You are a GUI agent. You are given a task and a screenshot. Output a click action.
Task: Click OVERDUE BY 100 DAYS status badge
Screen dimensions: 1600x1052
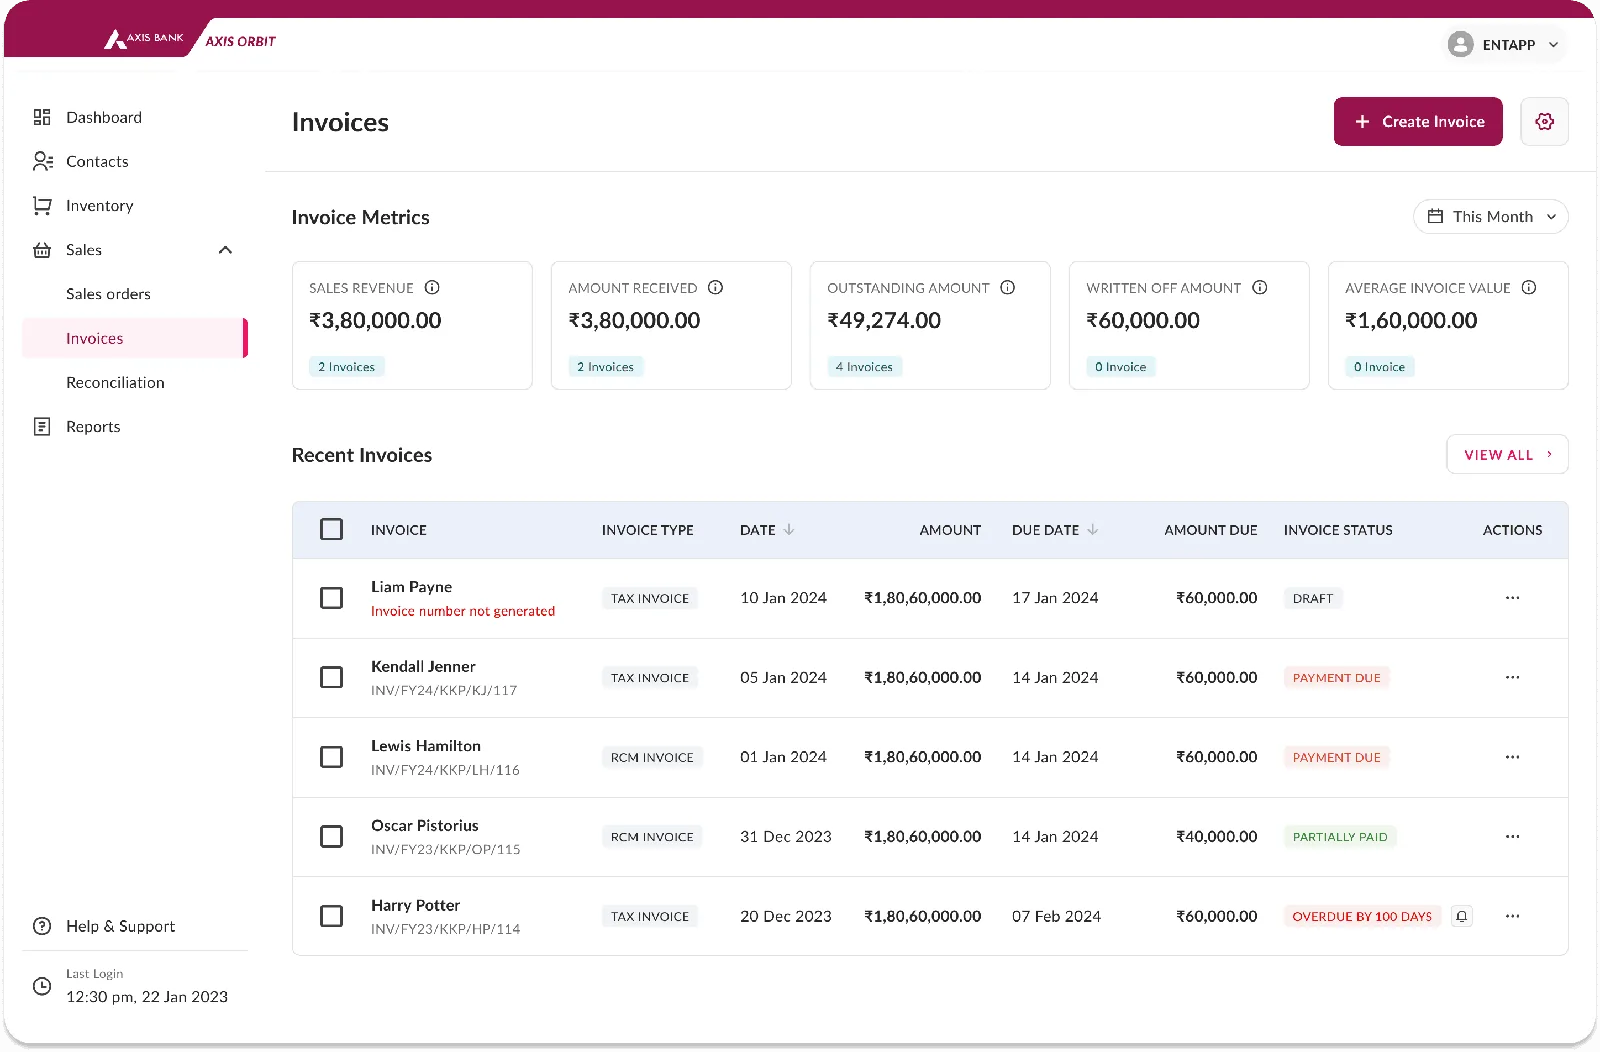1362,916
